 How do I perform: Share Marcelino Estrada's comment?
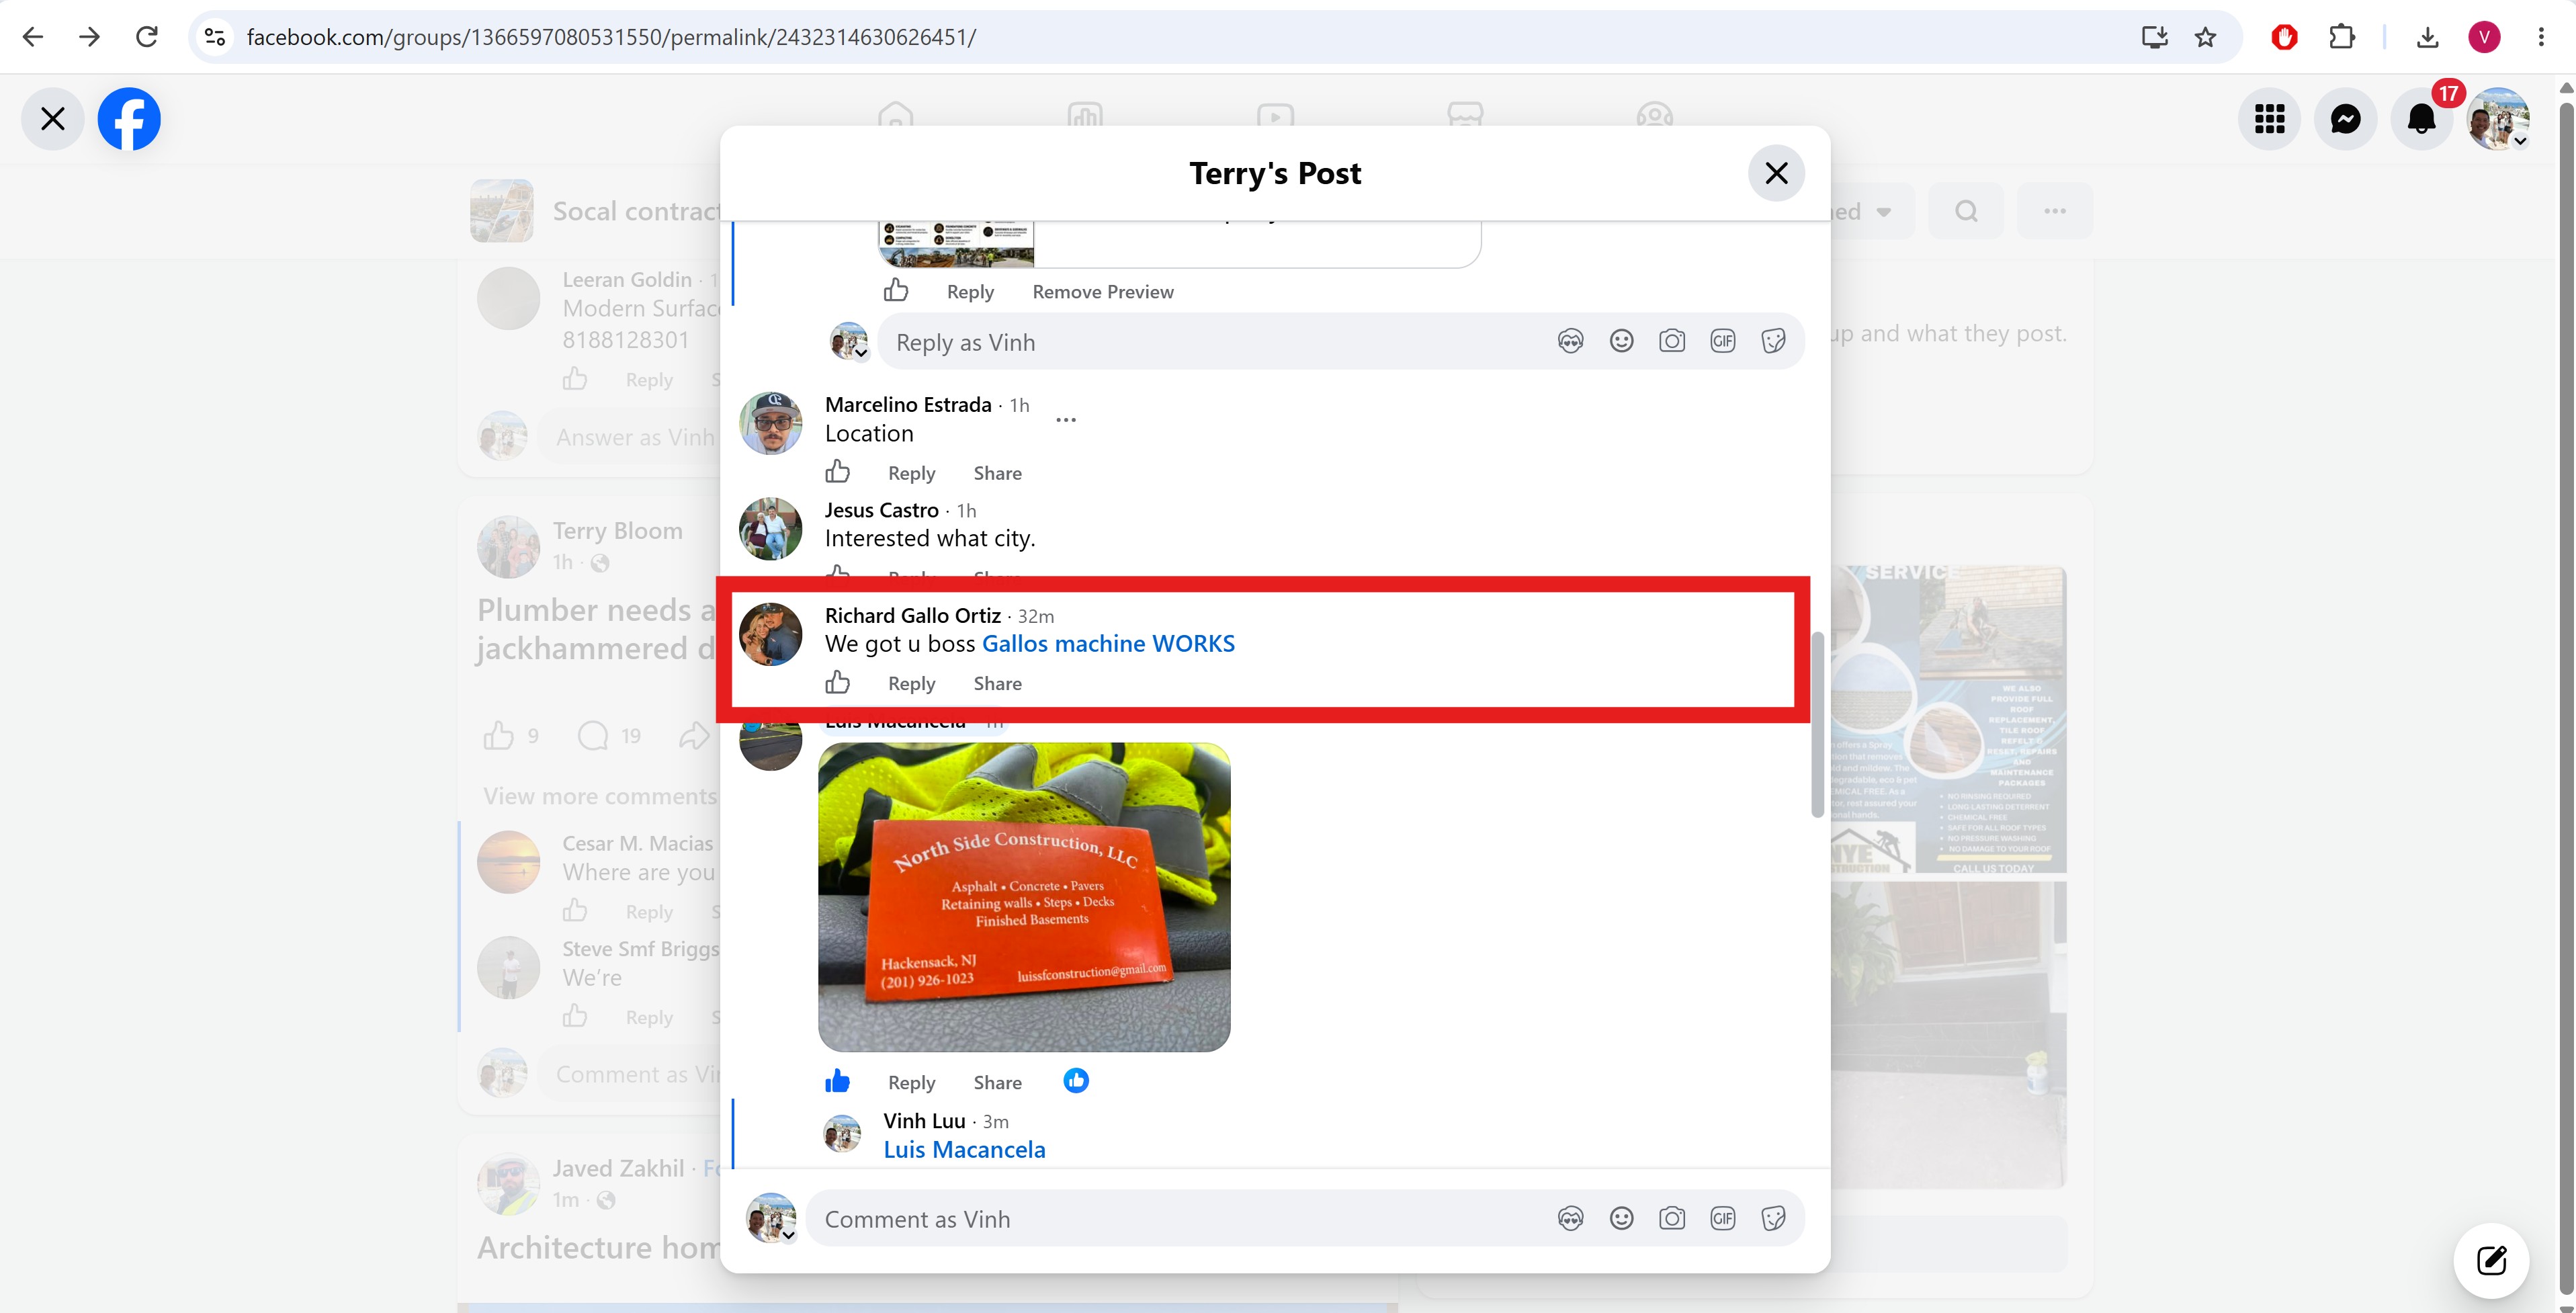pos(997,473)
